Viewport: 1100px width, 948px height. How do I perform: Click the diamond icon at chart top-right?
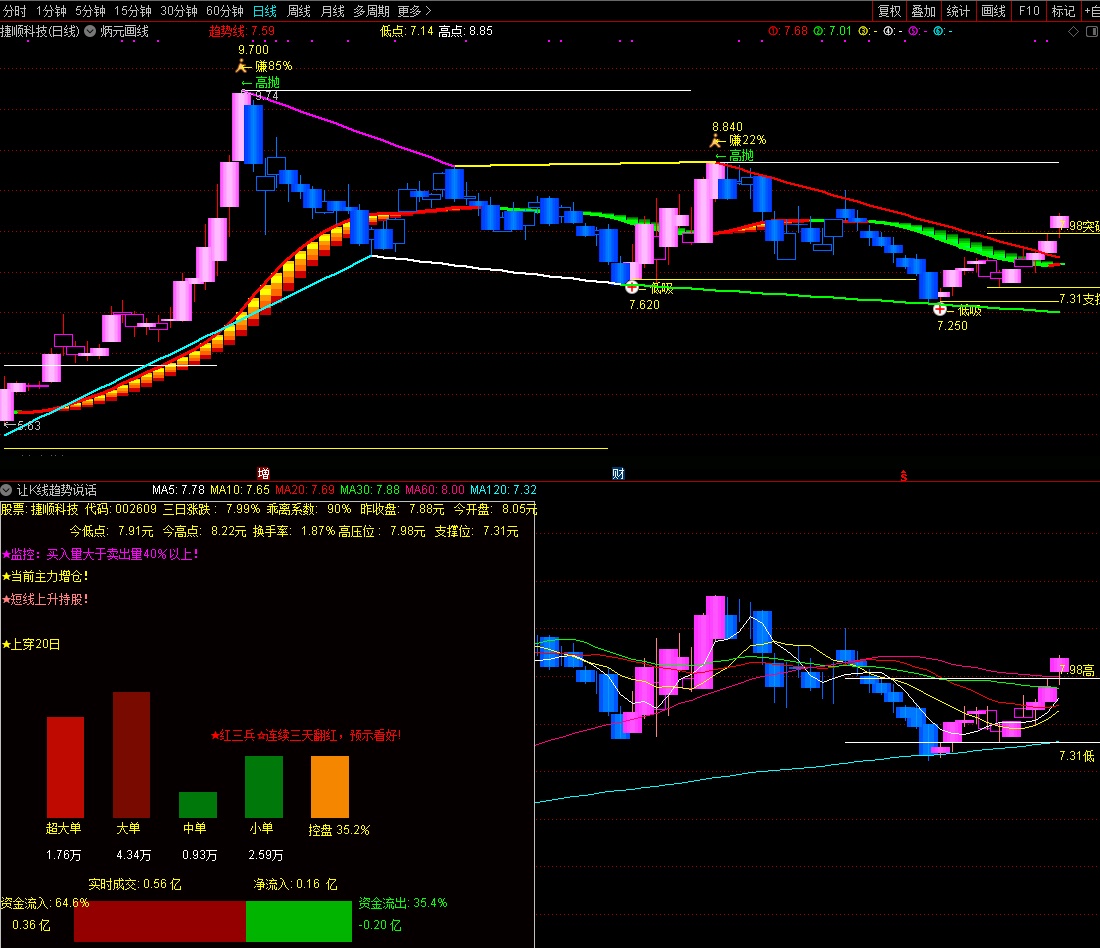1073,32
